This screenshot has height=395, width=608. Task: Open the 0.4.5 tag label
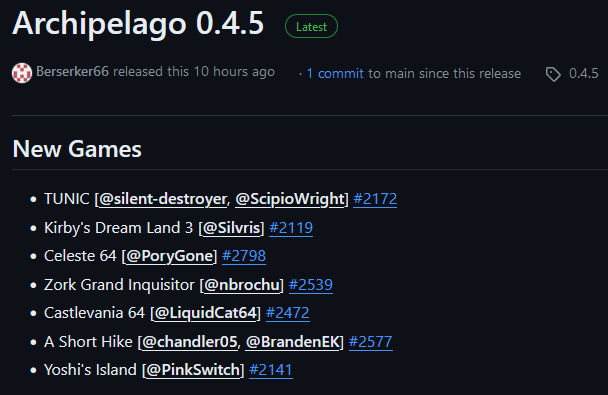click(584, 74)
